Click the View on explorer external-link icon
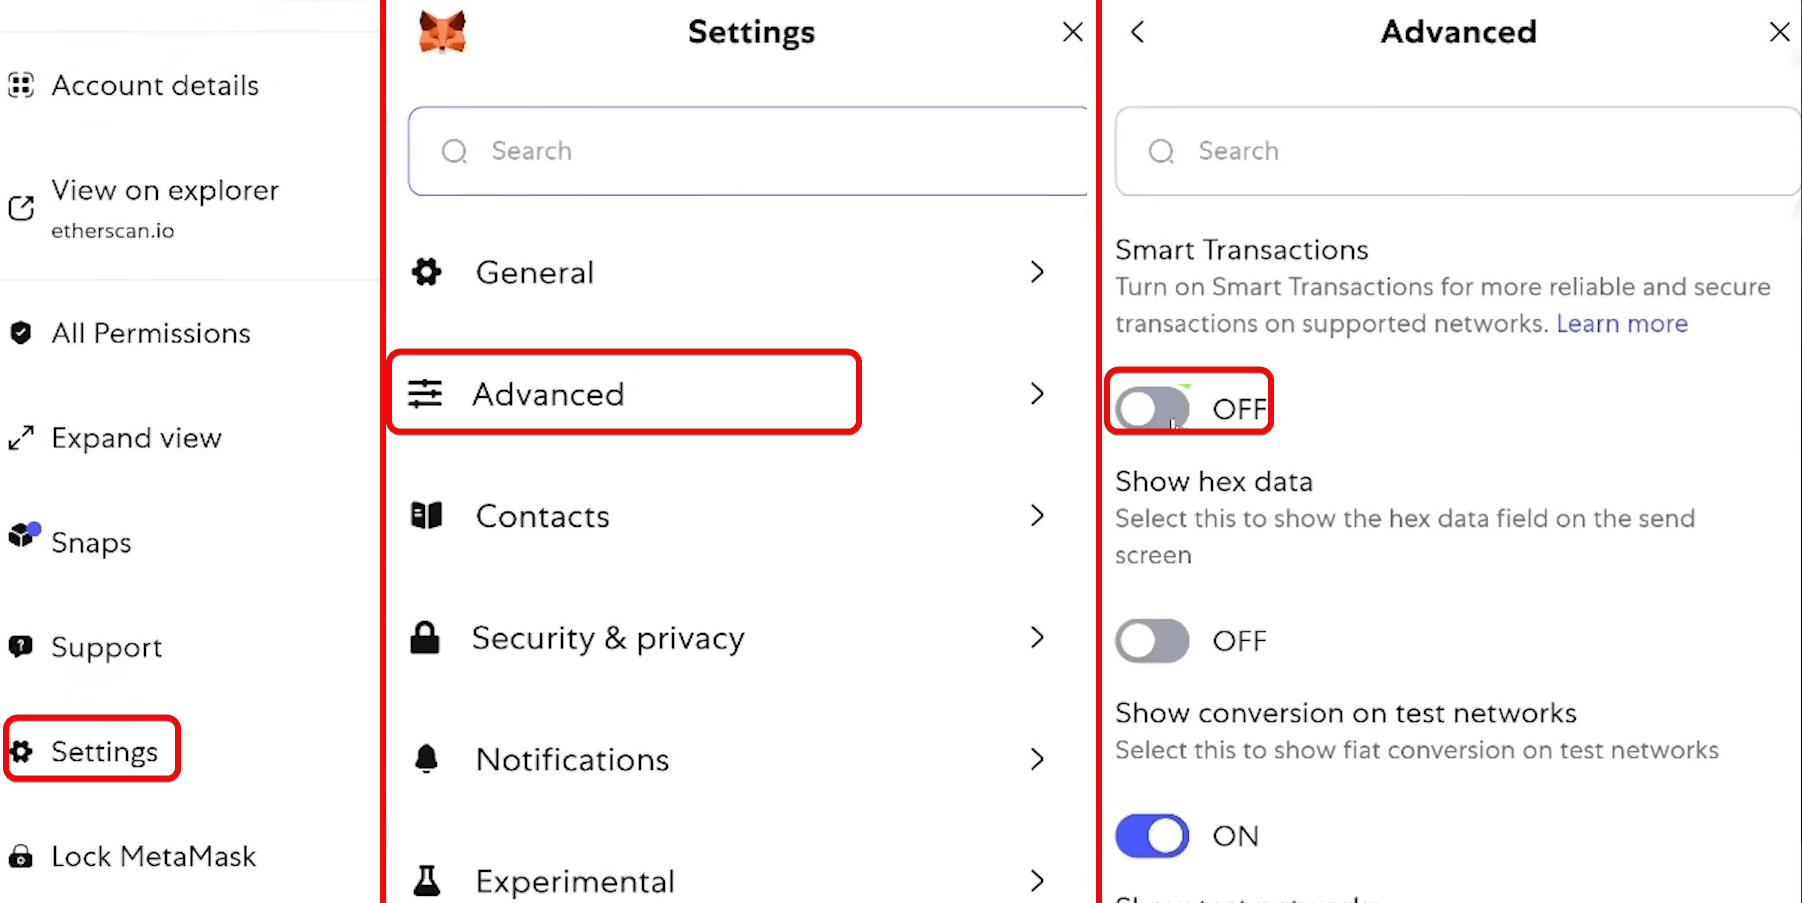Viewport: 1802px width, 903px height. pyautogui.click(x=21, y=208)
